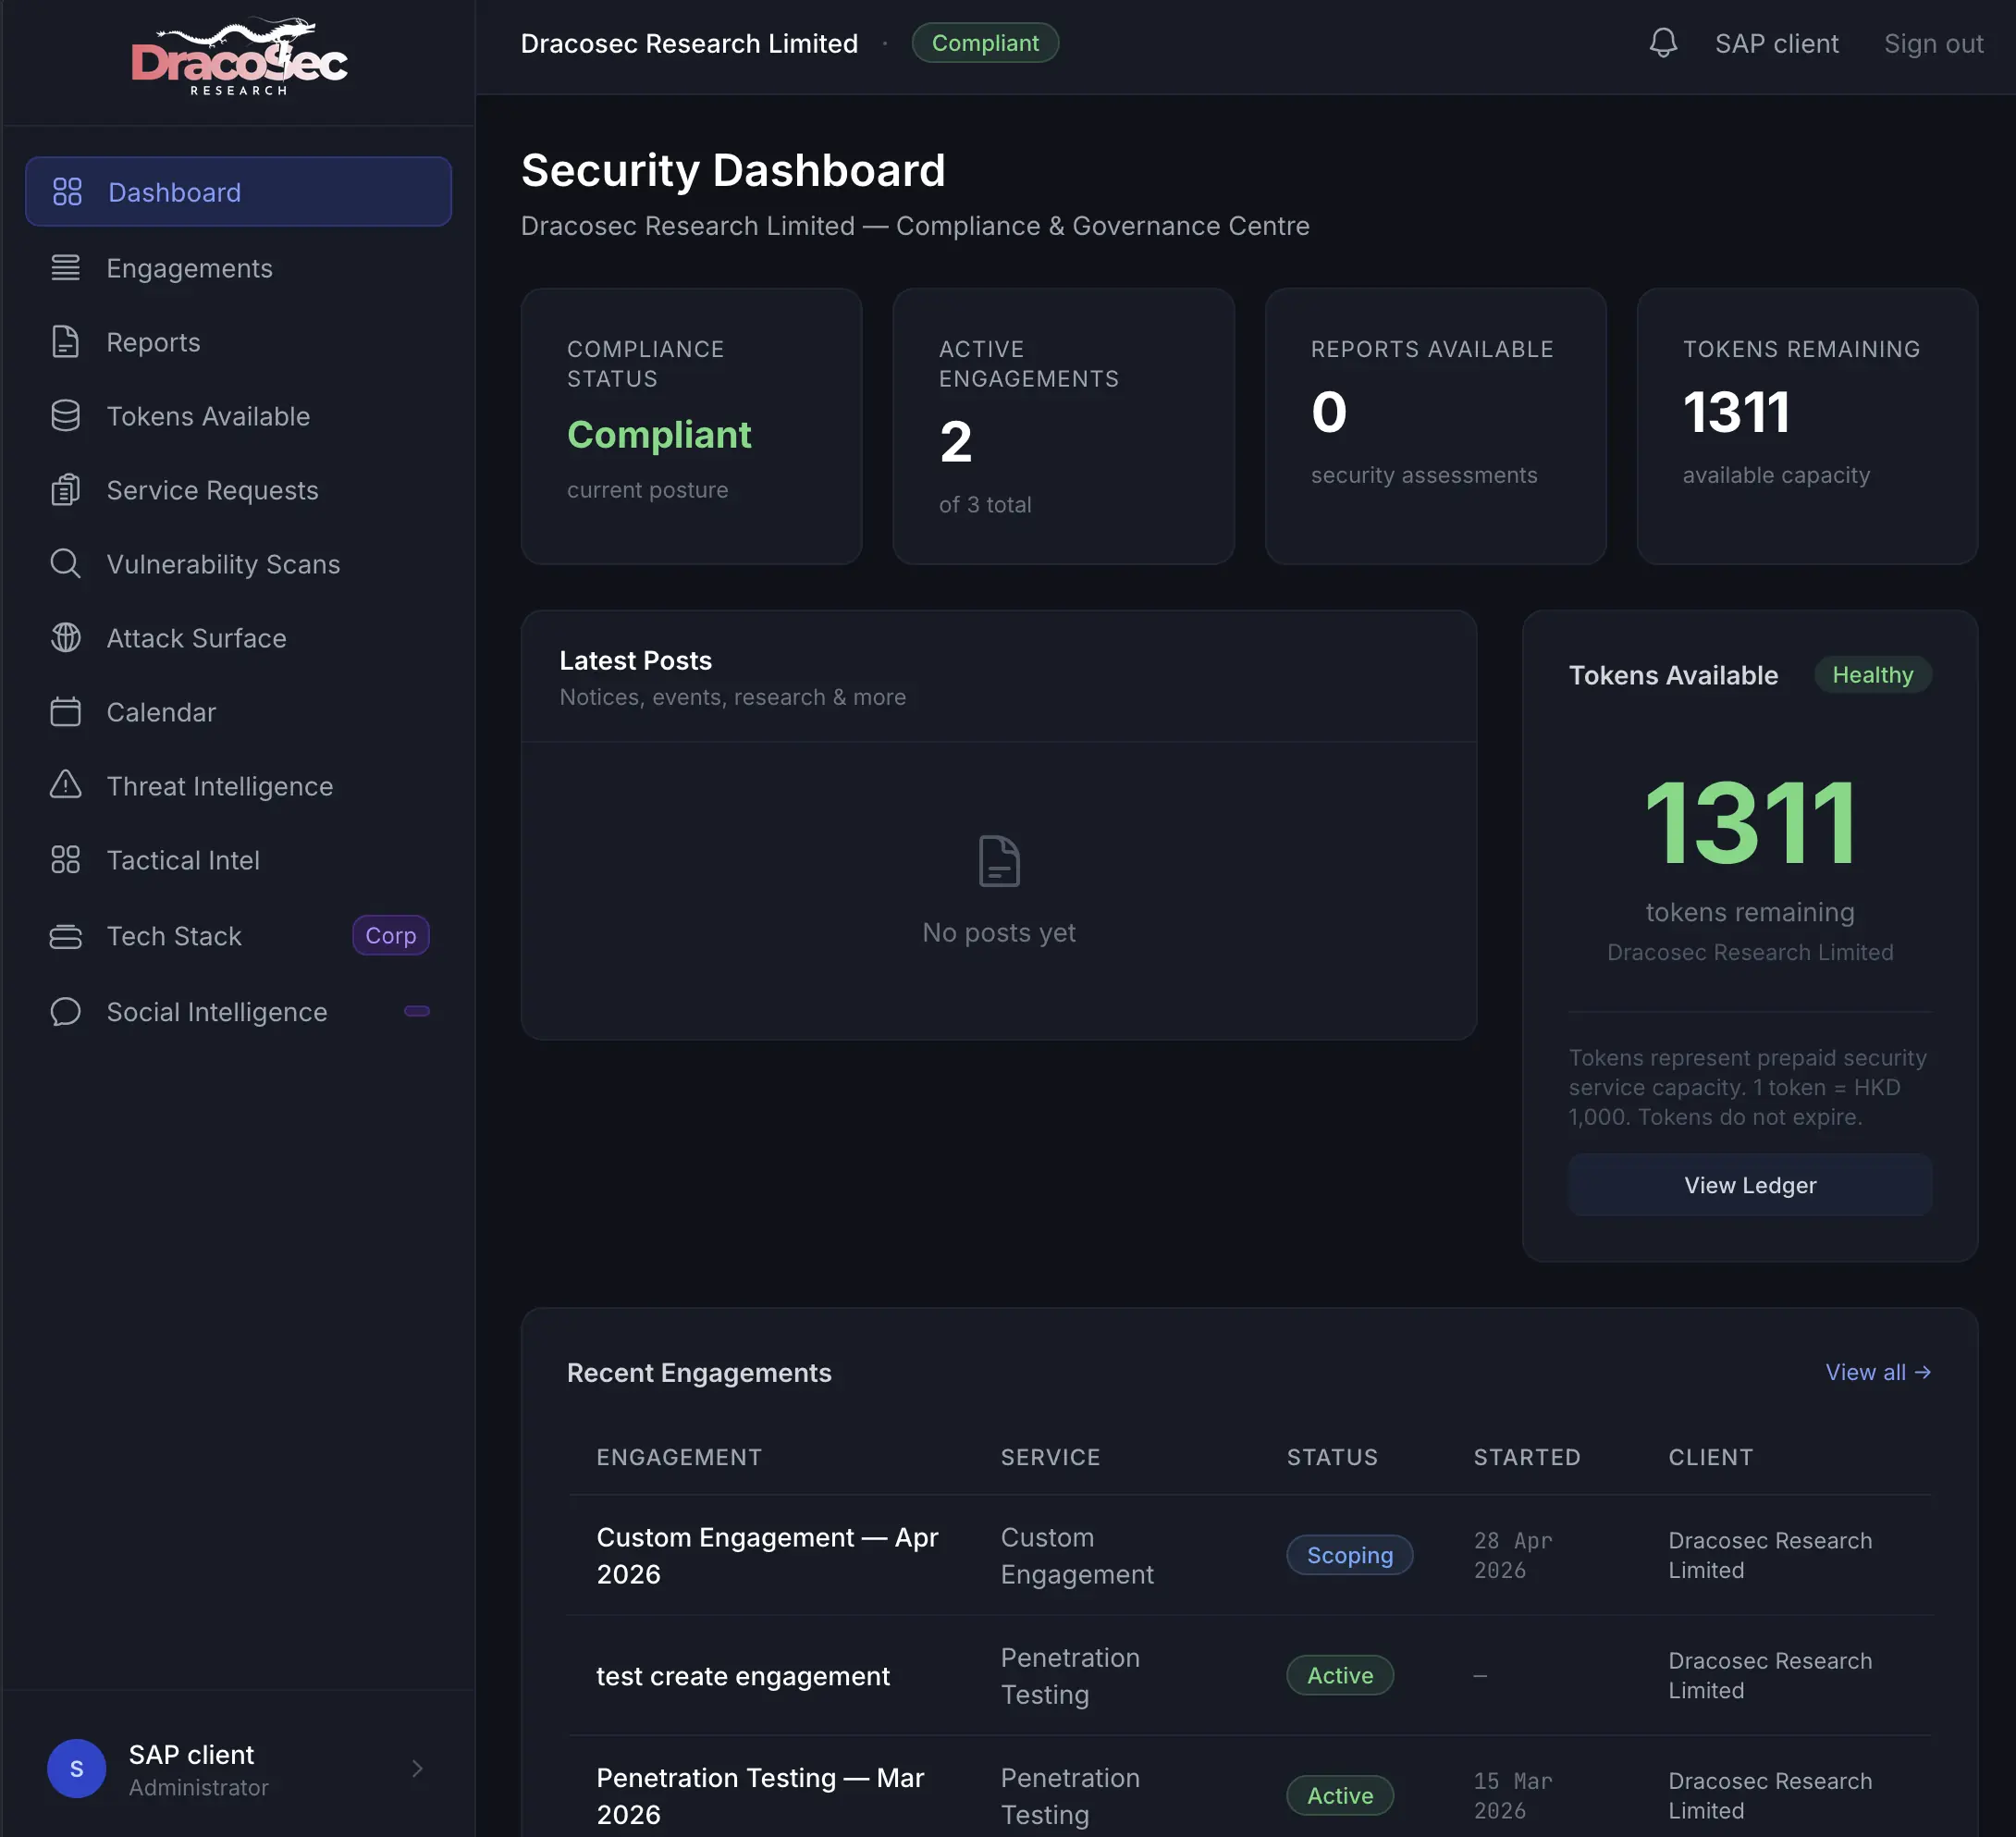Image resolution: width=2016 pixels, height=1837 pixels.
Task: Click Sign out in the header
Action: pos(1933,43)
